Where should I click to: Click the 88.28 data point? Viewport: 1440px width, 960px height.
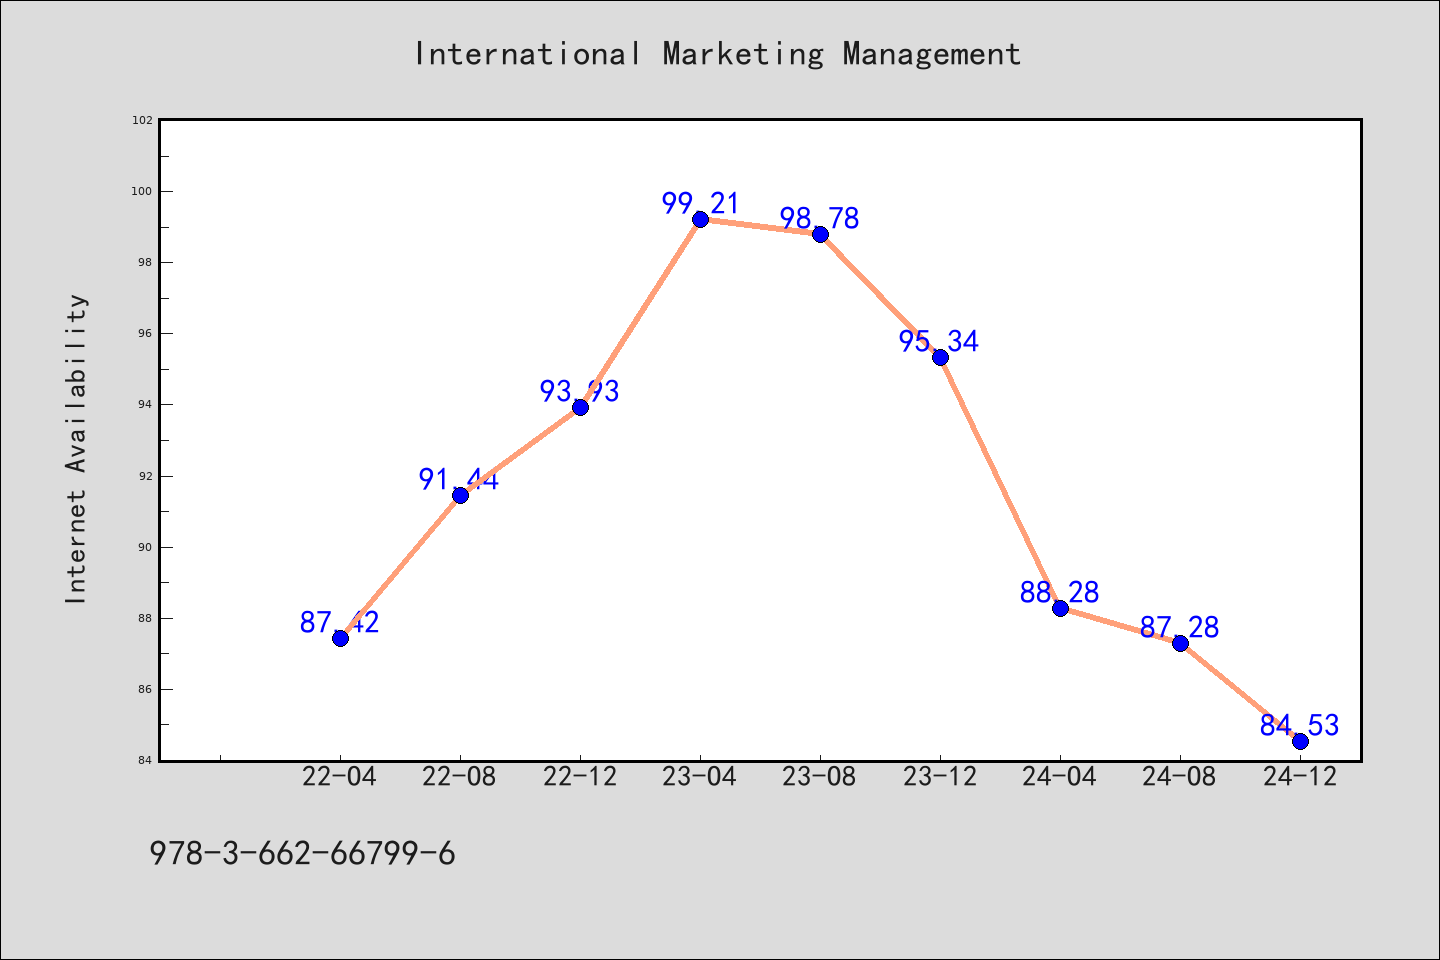click(x=1060, y=608)
